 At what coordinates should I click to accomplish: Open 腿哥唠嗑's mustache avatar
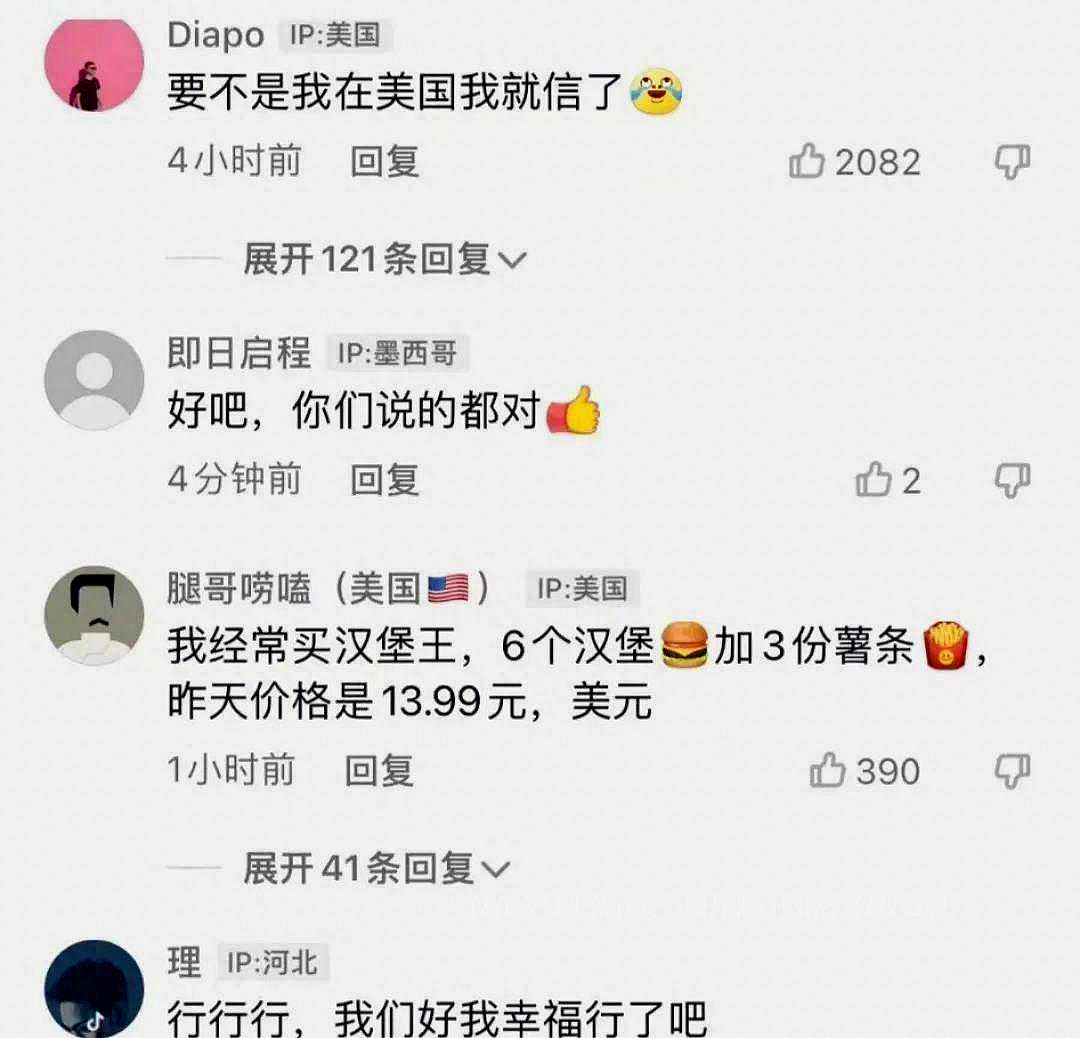pyautogui.click(x=94, y=615)
